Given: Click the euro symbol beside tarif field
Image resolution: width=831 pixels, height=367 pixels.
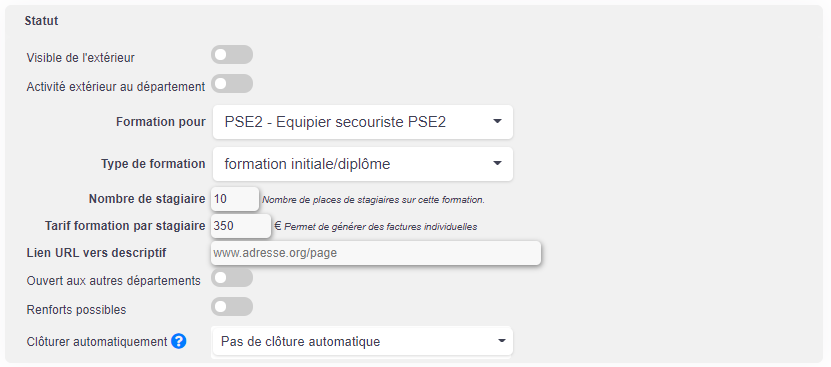Looking at the screenshot, I should point(278,226).
